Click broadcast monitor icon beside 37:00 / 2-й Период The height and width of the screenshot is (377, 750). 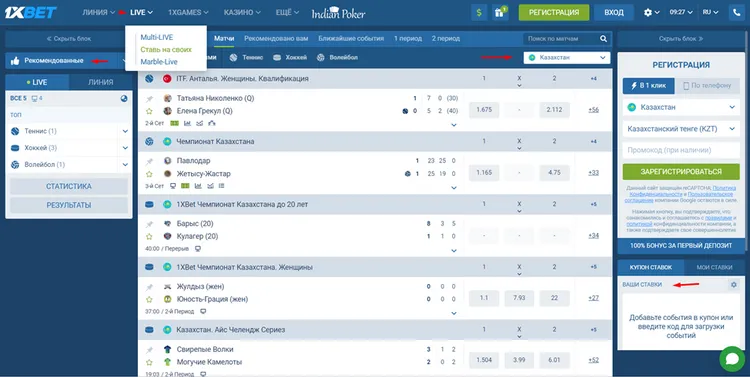pos(203,311)
